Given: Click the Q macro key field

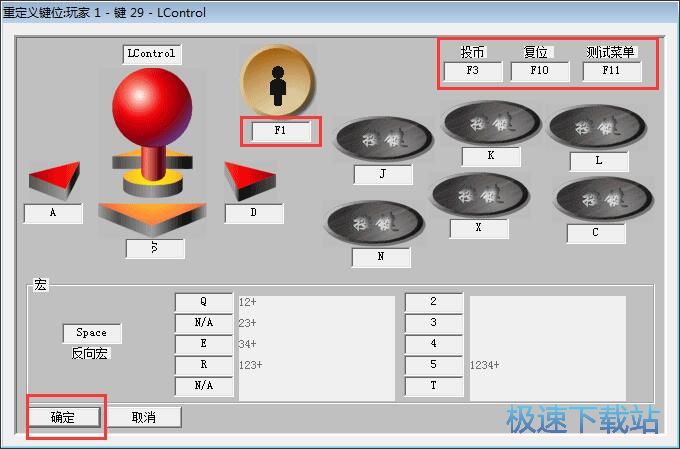Looking at the screenshot, I should [203, 301].
